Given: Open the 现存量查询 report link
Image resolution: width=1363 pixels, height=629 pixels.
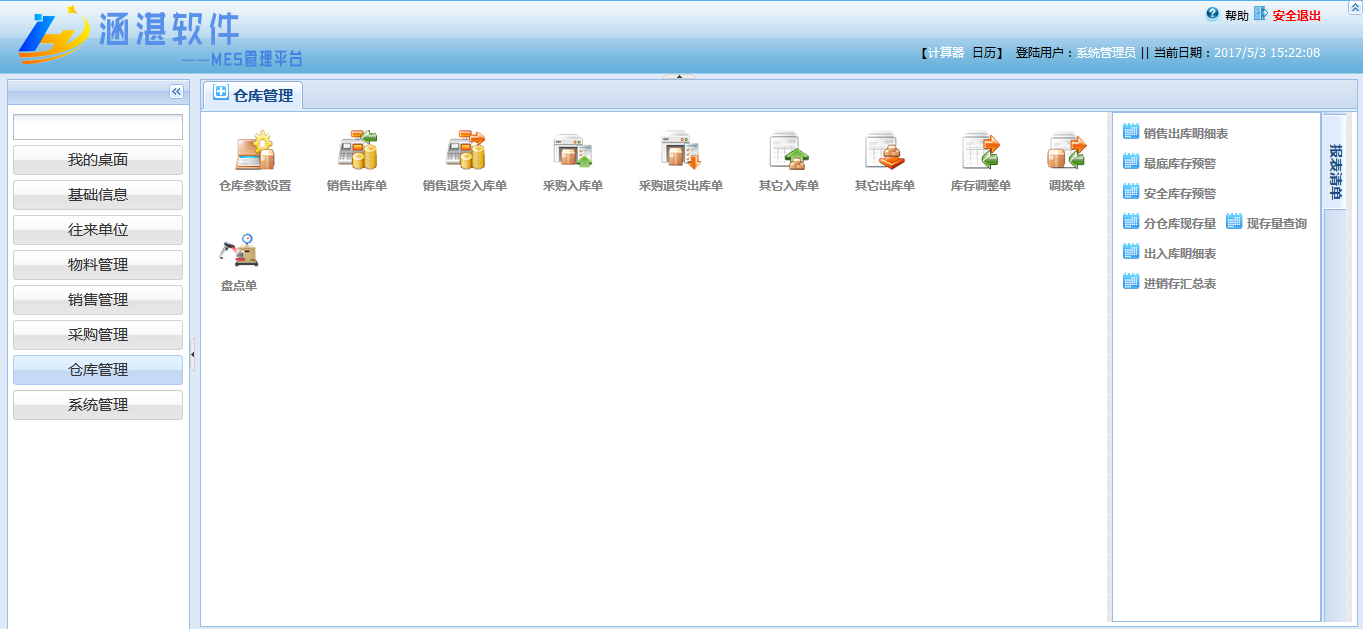Looking at the screenshot, I should (x=1276, y=223).
